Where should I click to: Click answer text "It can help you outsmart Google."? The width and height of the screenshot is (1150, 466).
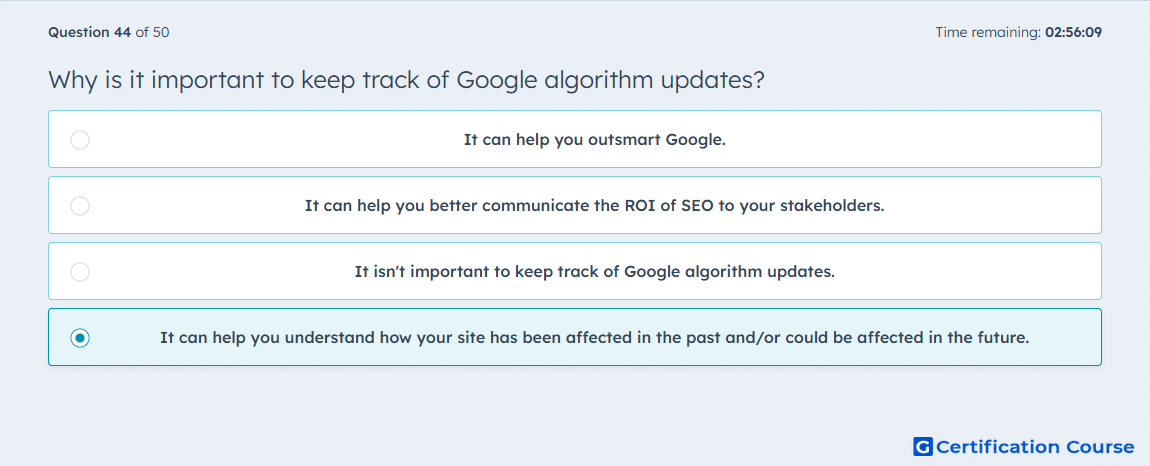(594, 139)
